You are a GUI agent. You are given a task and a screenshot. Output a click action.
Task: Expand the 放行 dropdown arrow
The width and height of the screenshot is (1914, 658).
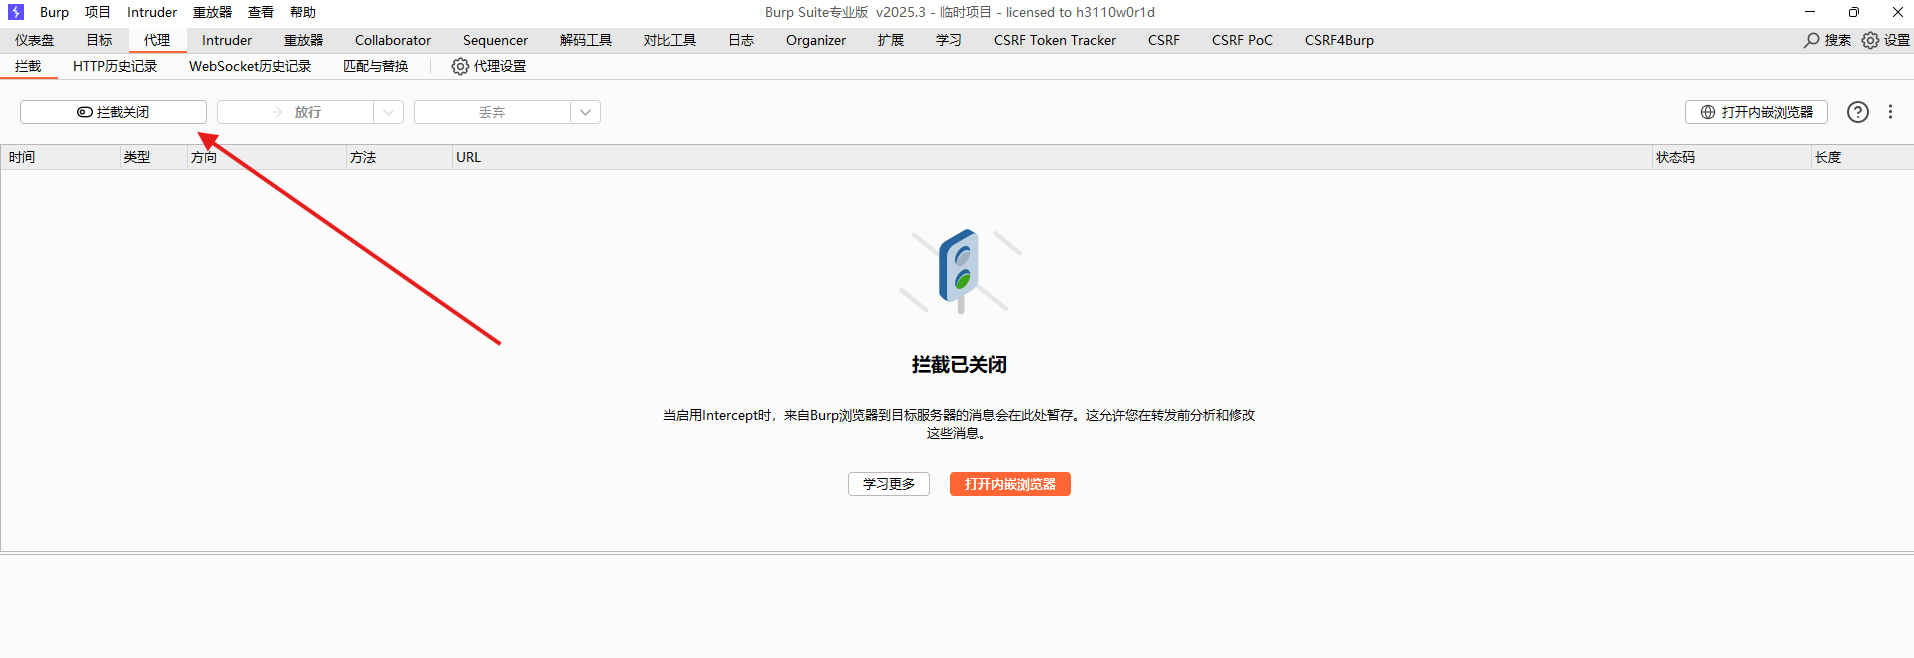389,112
